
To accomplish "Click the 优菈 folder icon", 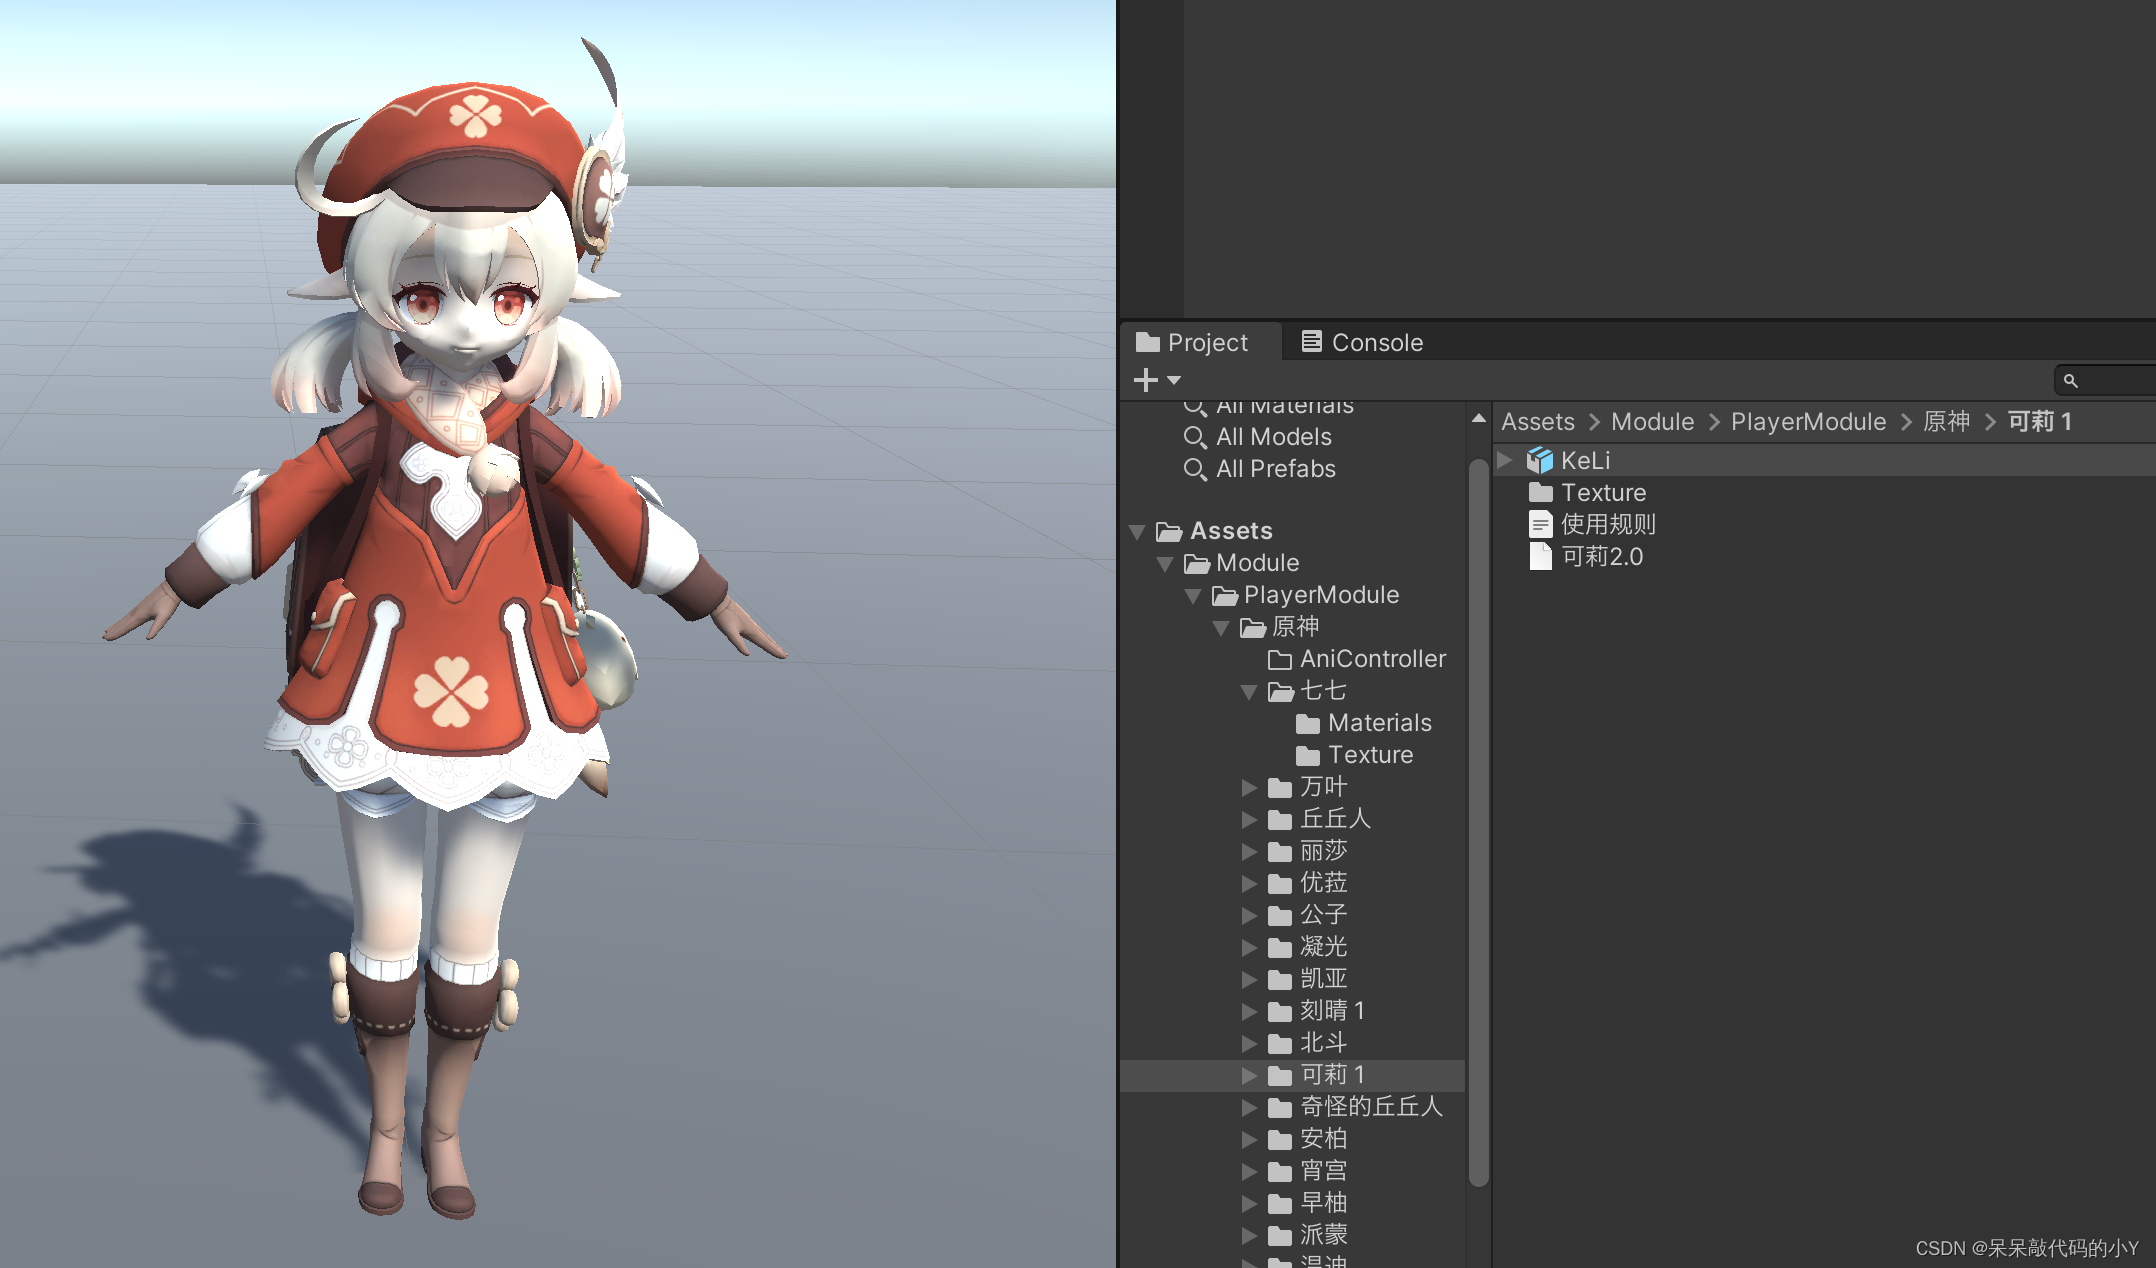I will coord(1280,883).
